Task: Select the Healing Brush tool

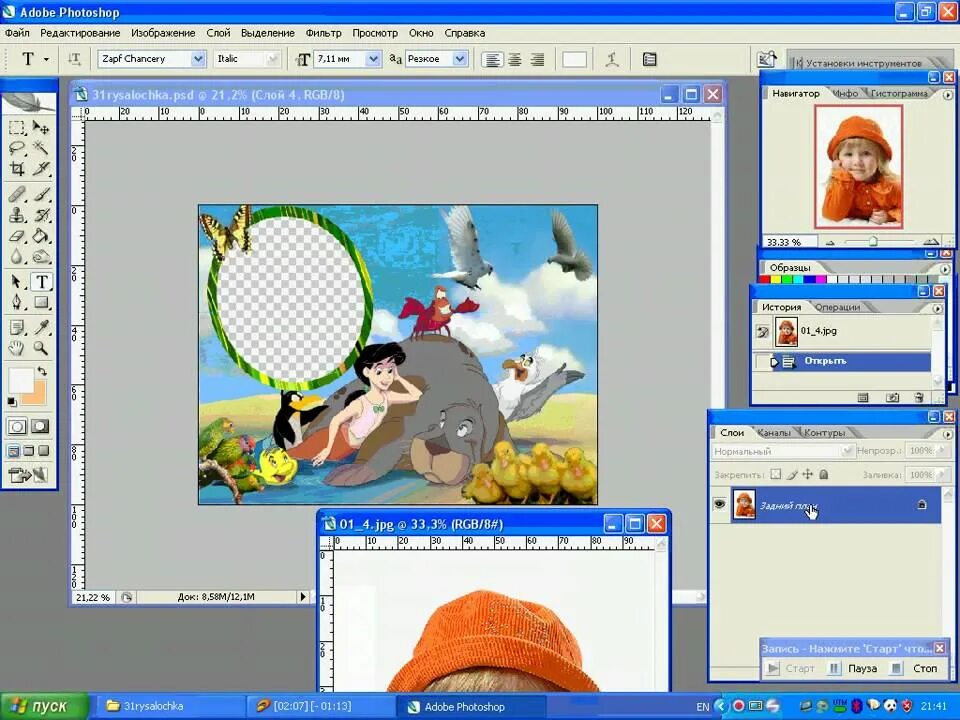Action: tap(17, 195)
